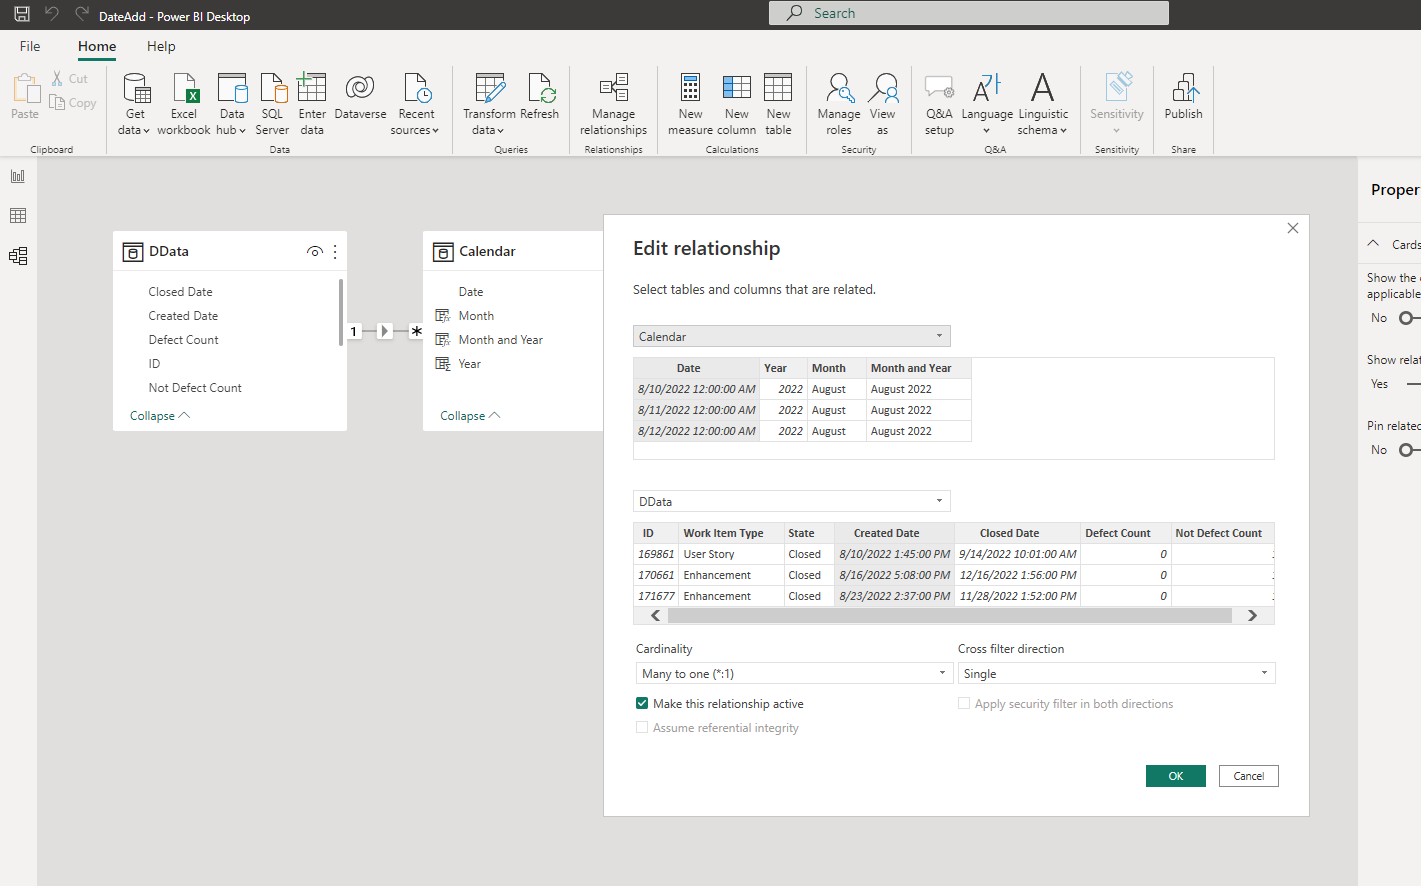Import from Excel workbook
The image size is (1421, 886).
click(x=184, y=104)
